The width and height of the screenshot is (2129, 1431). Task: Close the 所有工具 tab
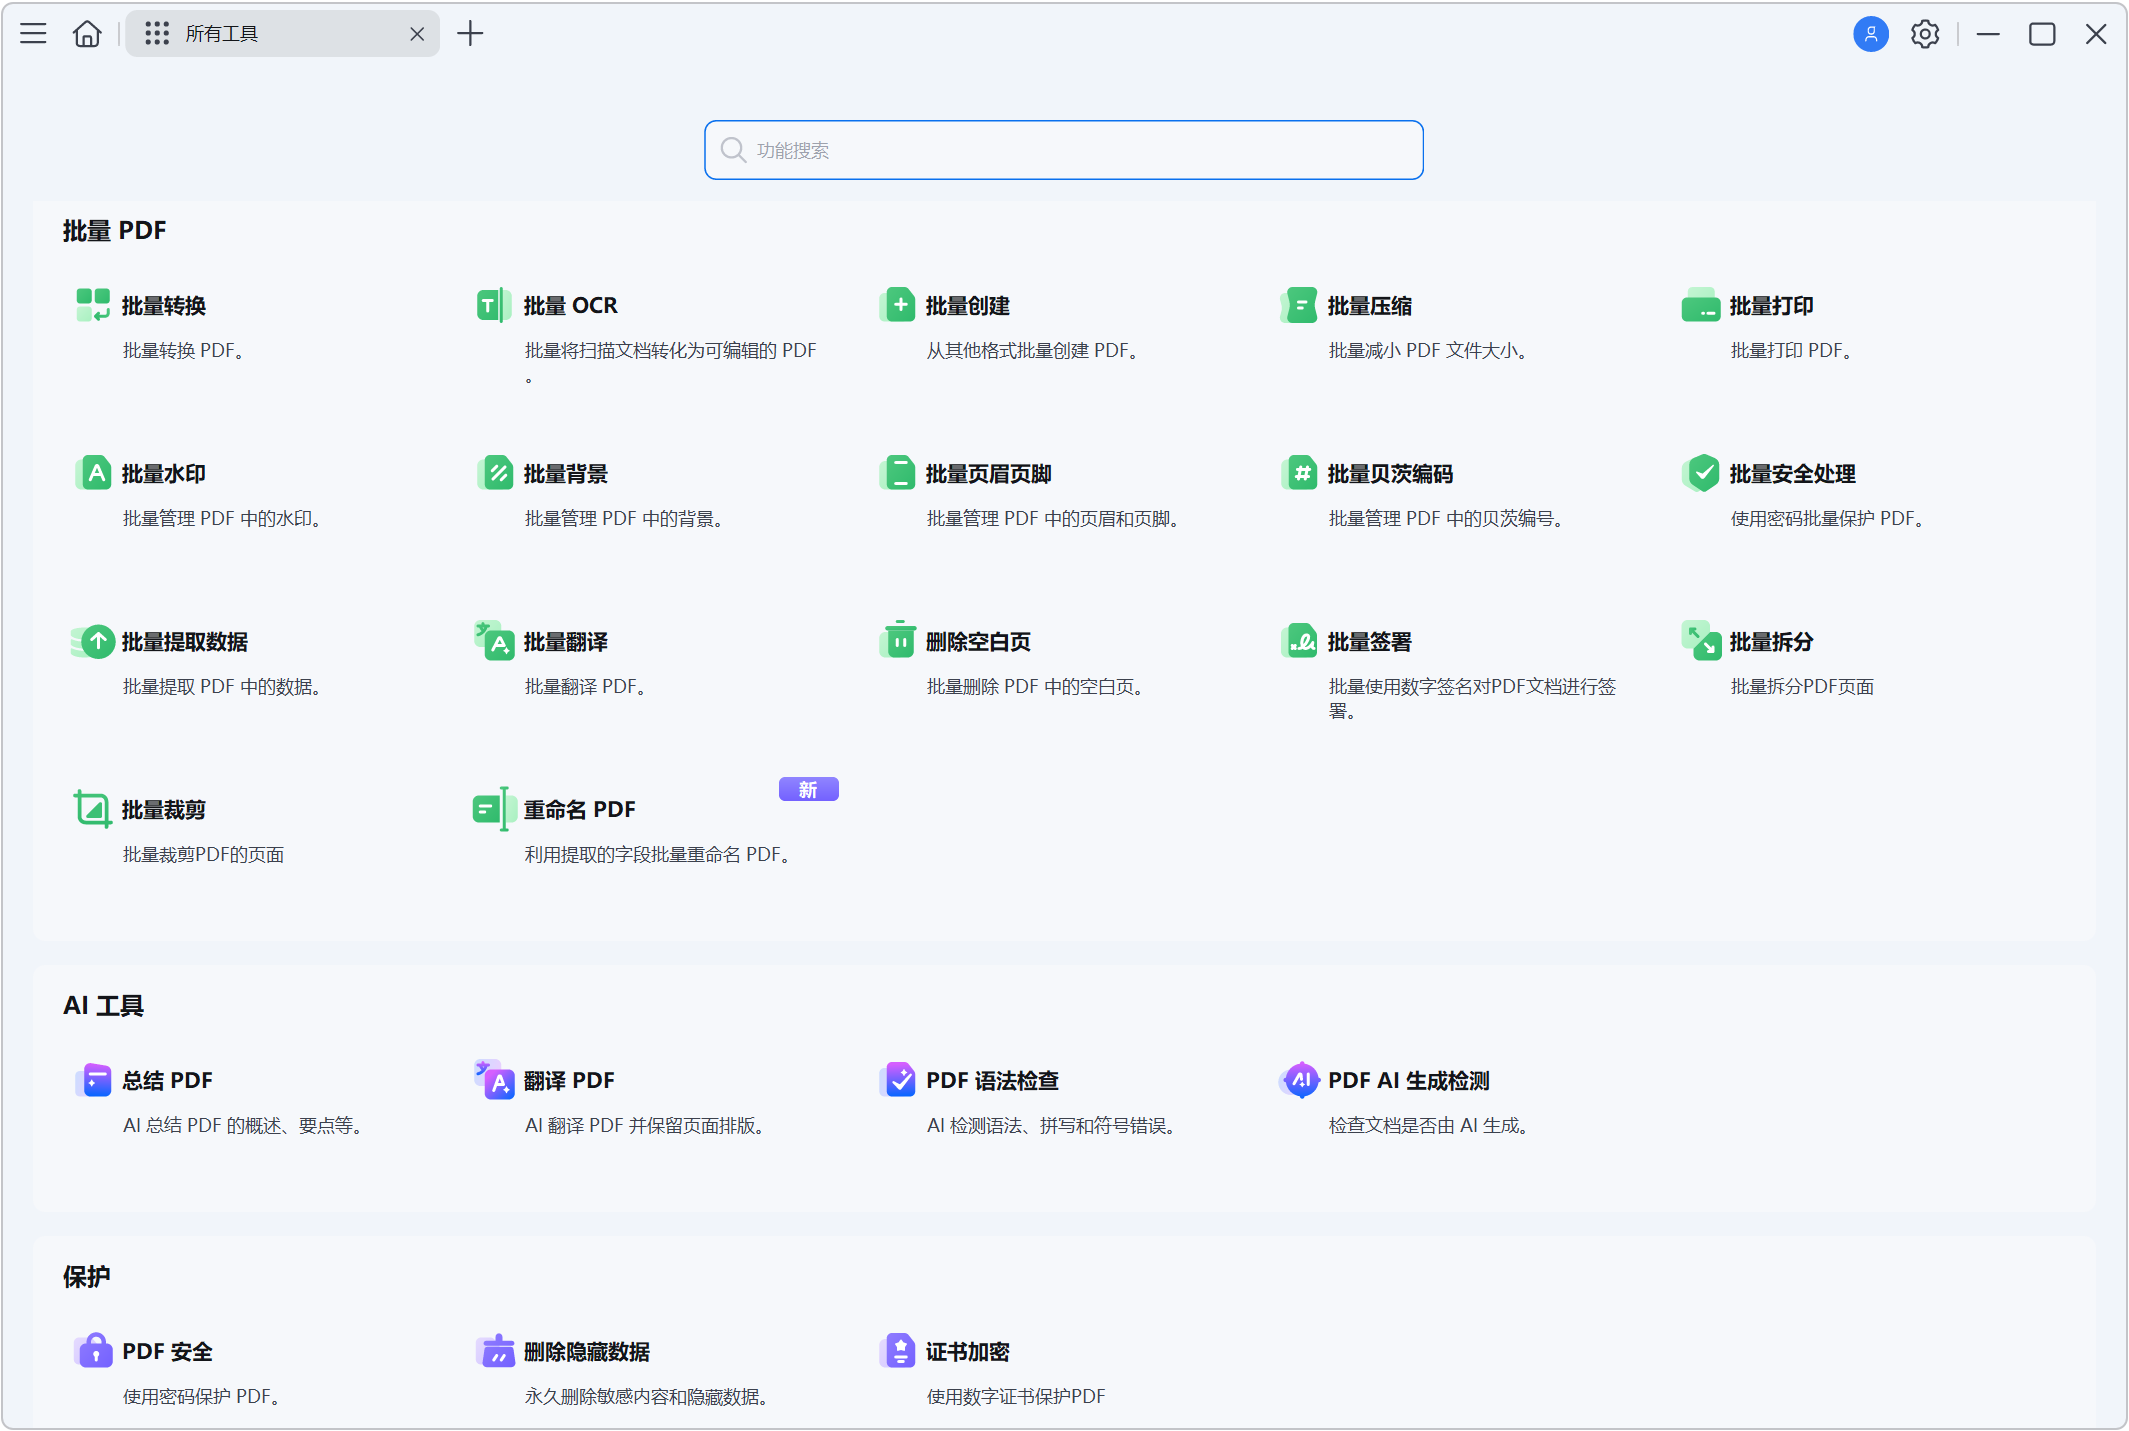pos(417,34)
